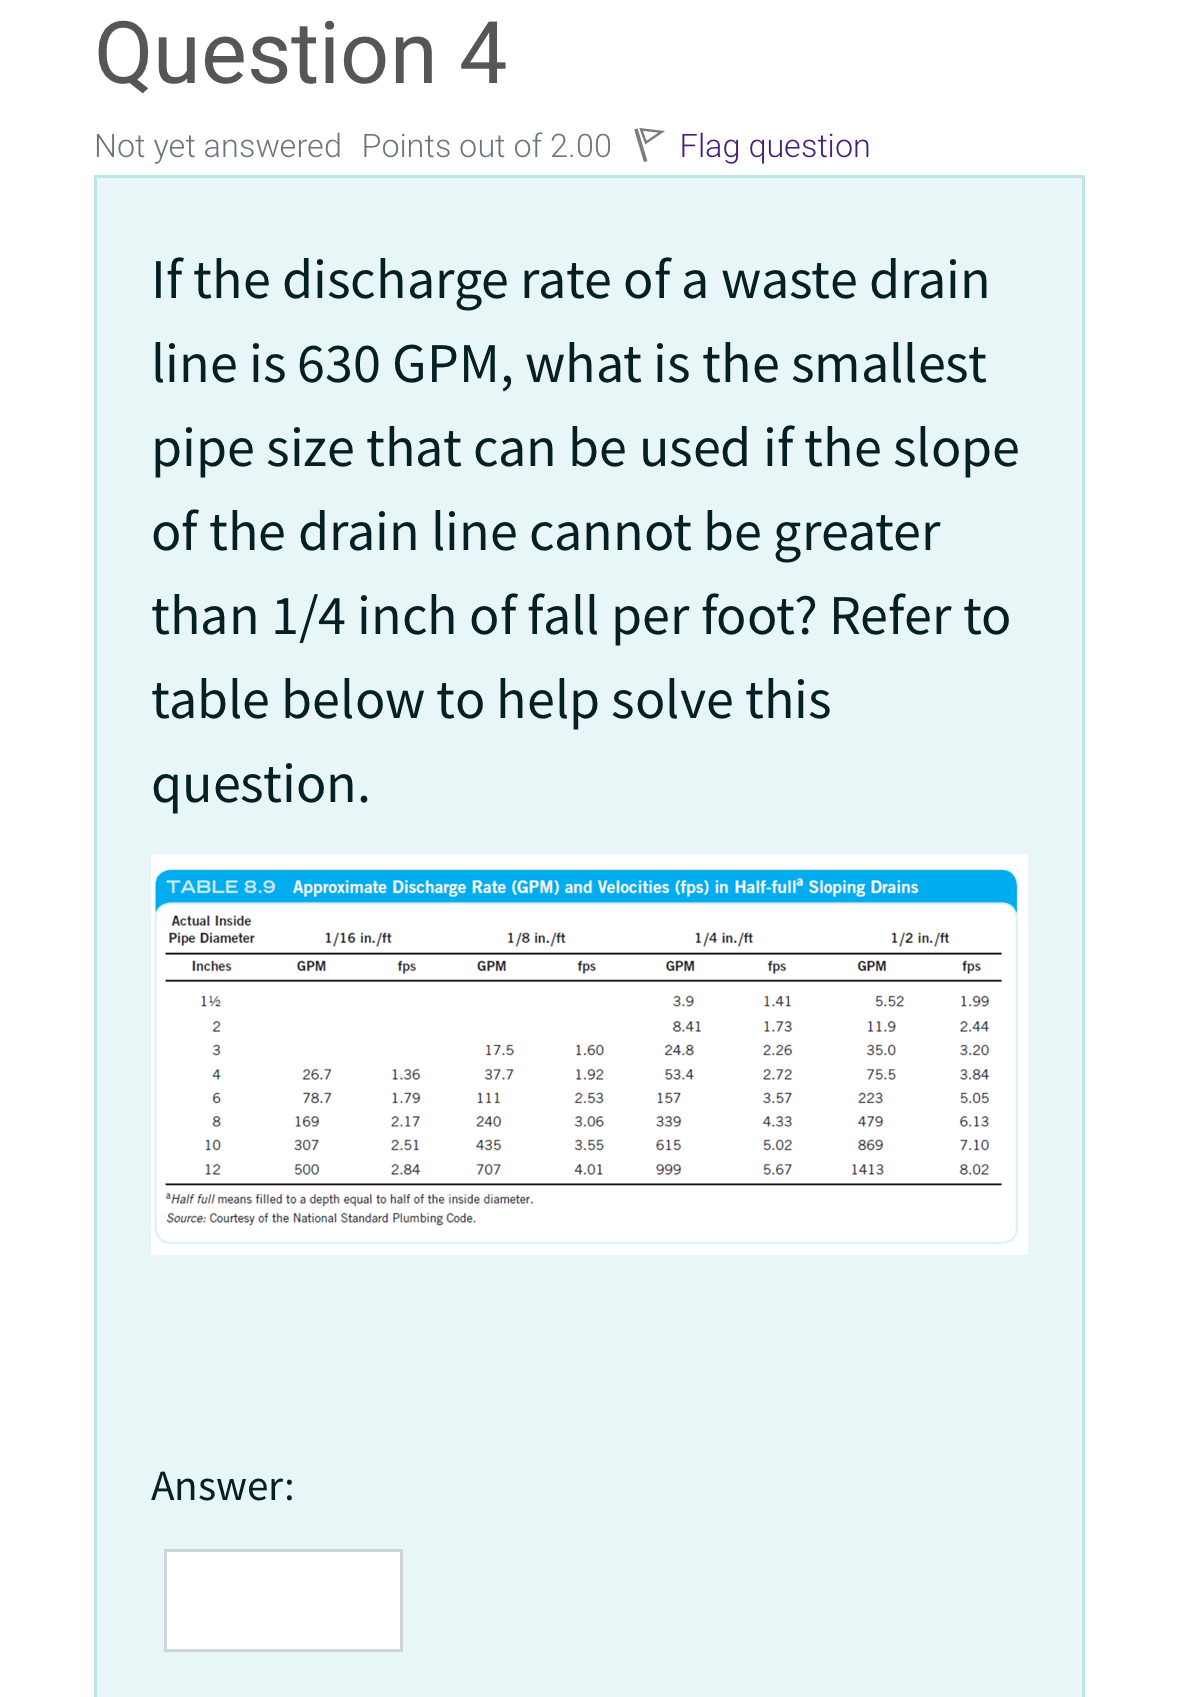
Task: Click the Table 8.9 image
Action: (x=589, y=1050)
